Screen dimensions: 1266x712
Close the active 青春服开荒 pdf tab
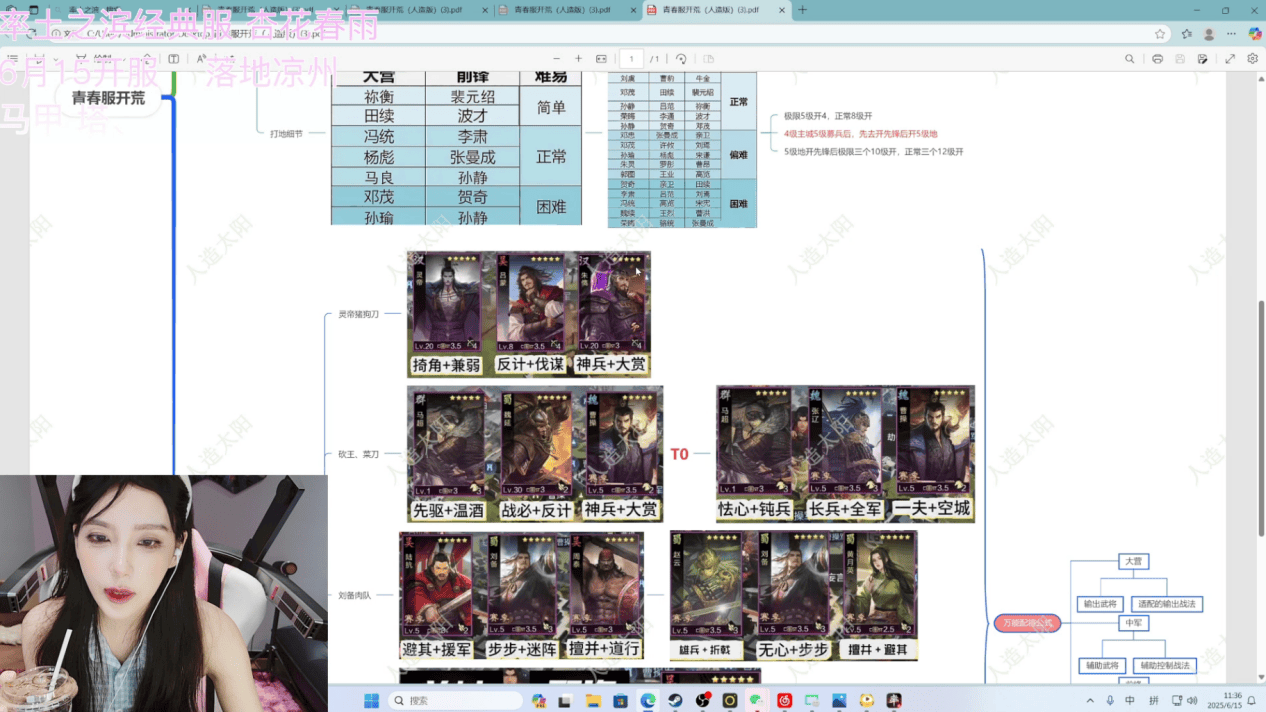point(780,10)
